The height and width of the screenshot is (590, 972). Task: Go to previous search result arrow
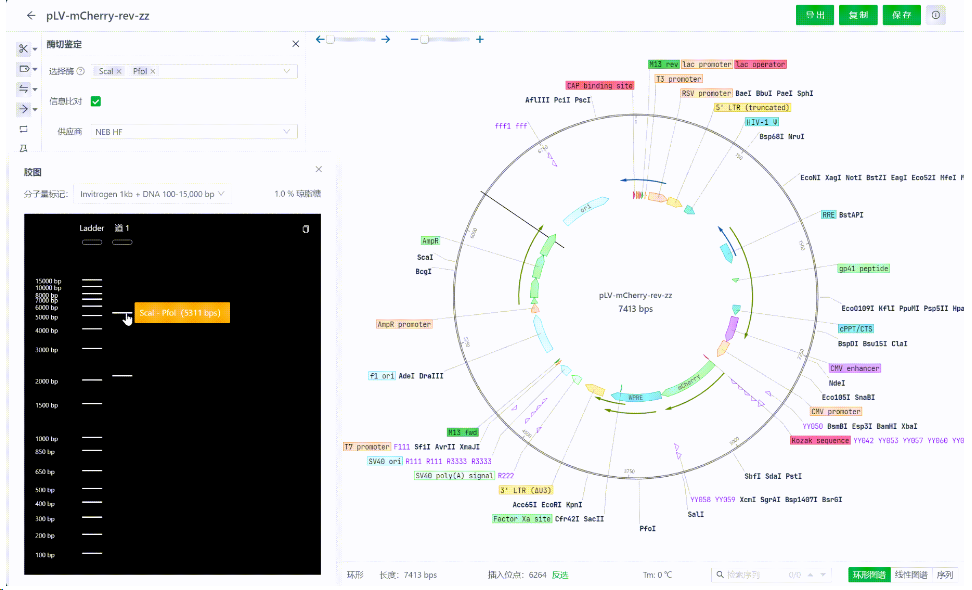(810, 575)
